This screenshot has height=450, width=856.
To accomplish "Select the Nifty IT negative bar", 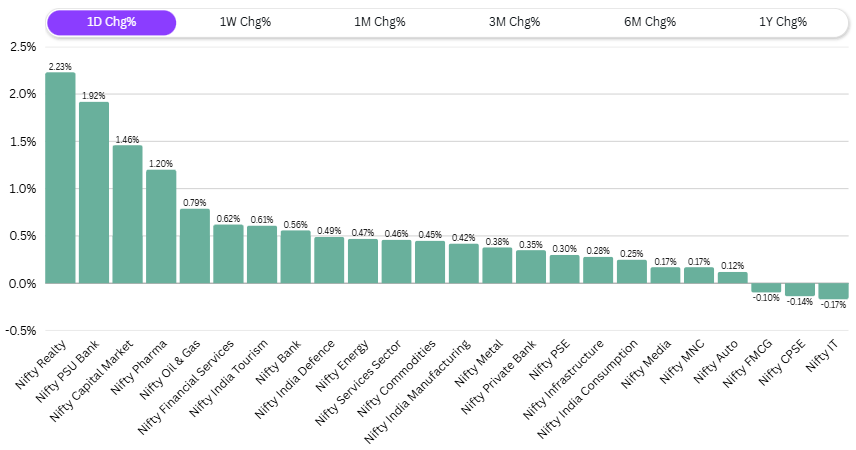I will (x=833, y=291).
